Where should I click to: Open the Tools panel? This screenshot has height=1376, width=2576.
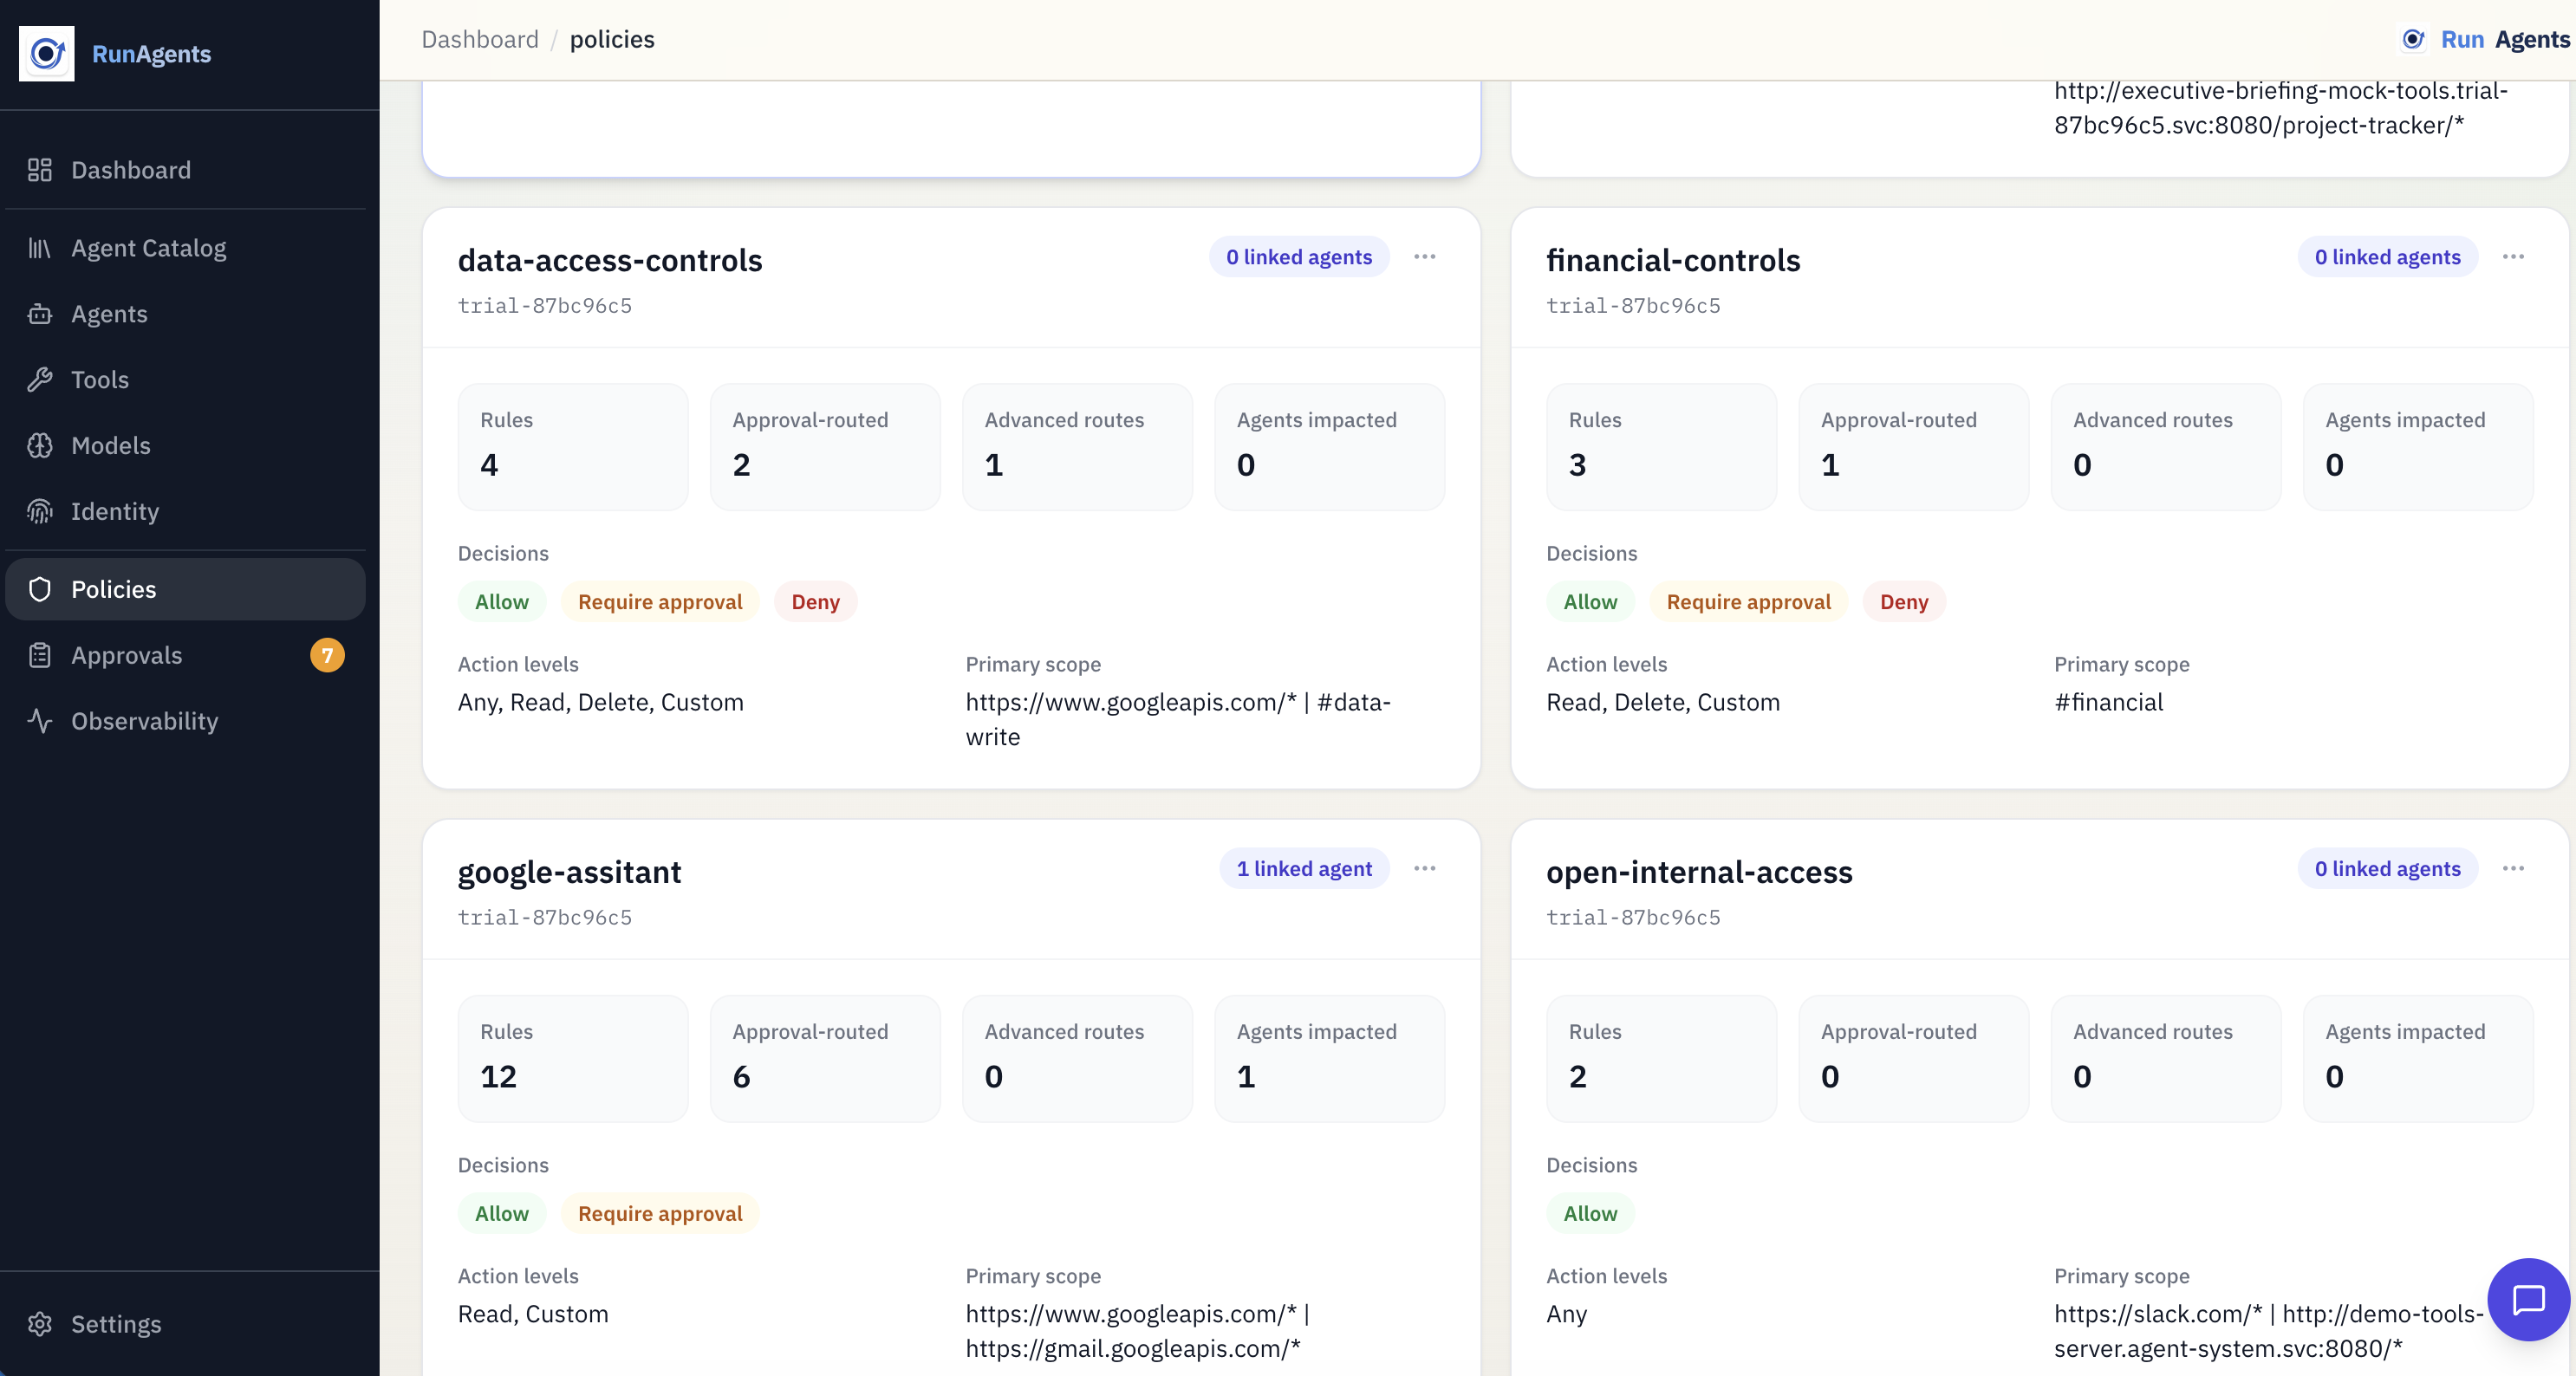99,379
